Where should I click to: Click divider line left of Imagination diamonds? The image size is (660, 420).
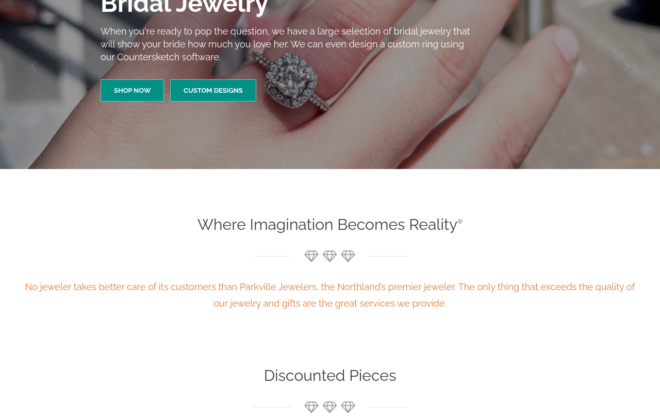tap(272, 256)
